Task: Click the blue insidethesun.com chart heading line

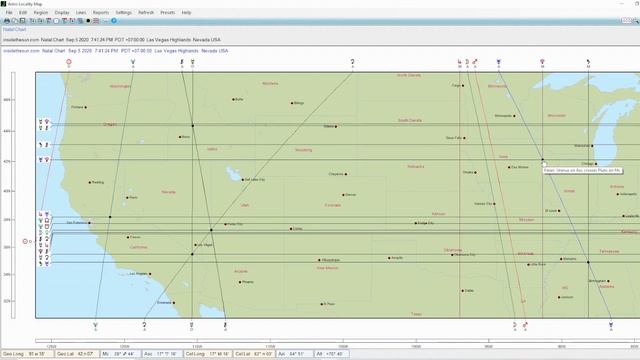Action: [116, 51]
